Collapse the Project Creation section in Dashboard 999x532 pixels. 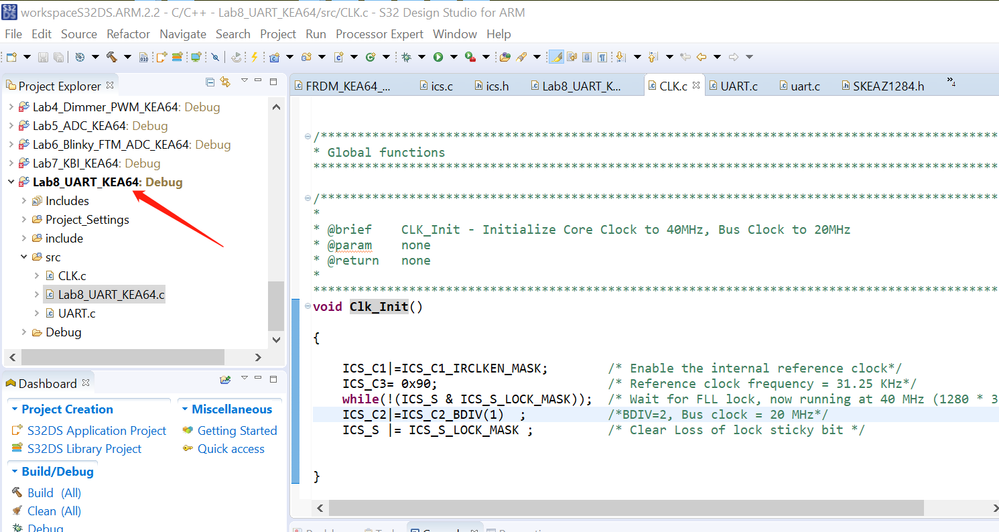point(14,409)
